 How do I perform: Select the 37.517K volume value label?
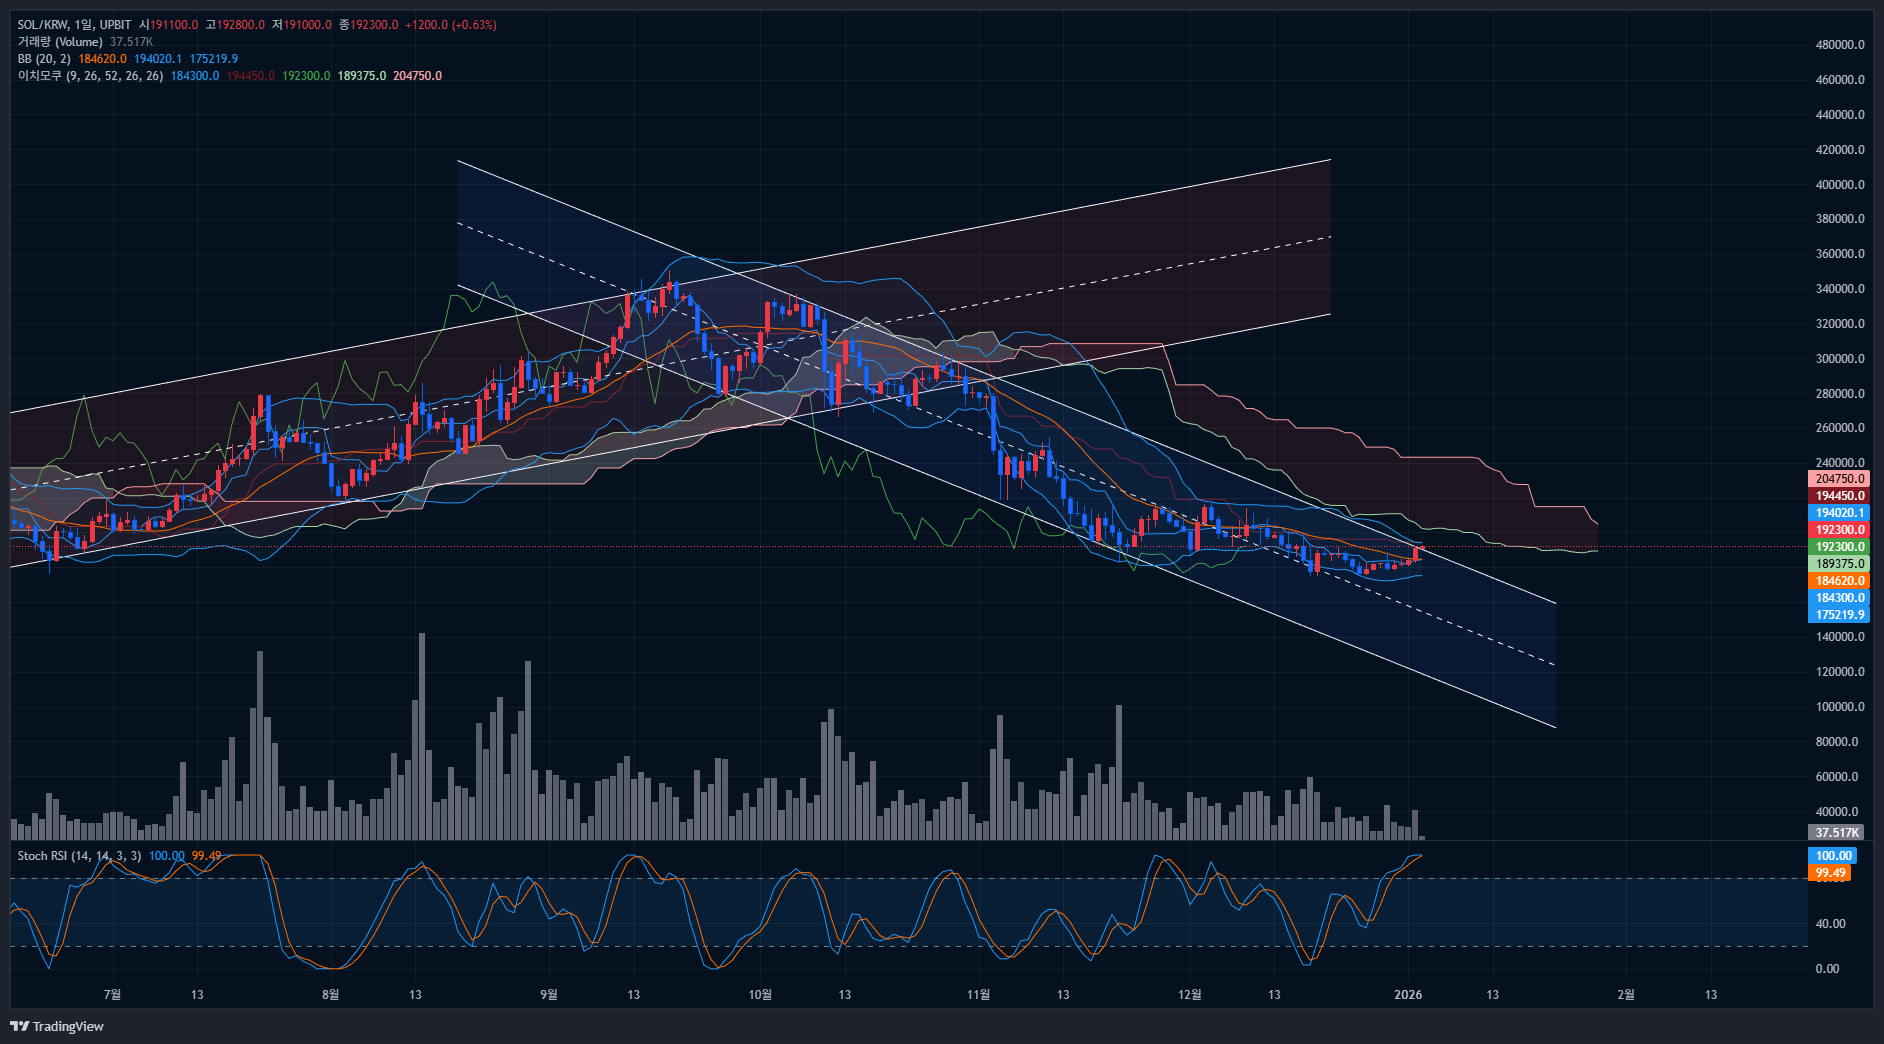(x=1836, y=833)
